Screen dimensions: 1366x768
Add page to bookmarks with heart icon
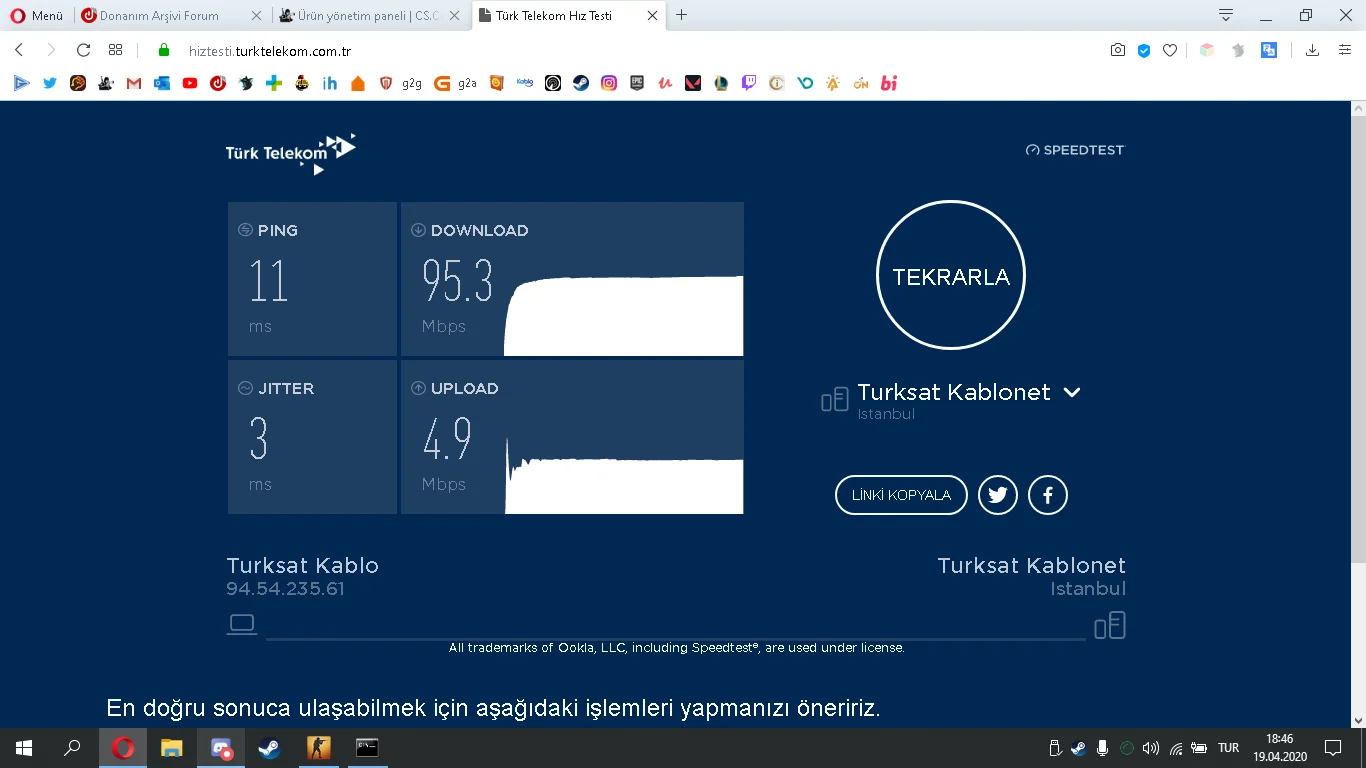pos(1169,49)
